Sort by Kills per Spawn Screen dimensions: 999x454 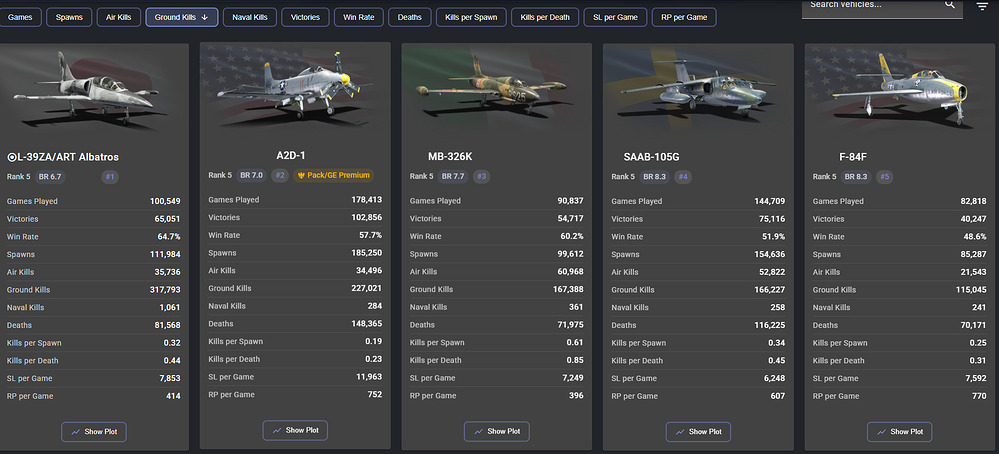pyautogui.click(x=471, y=17)
